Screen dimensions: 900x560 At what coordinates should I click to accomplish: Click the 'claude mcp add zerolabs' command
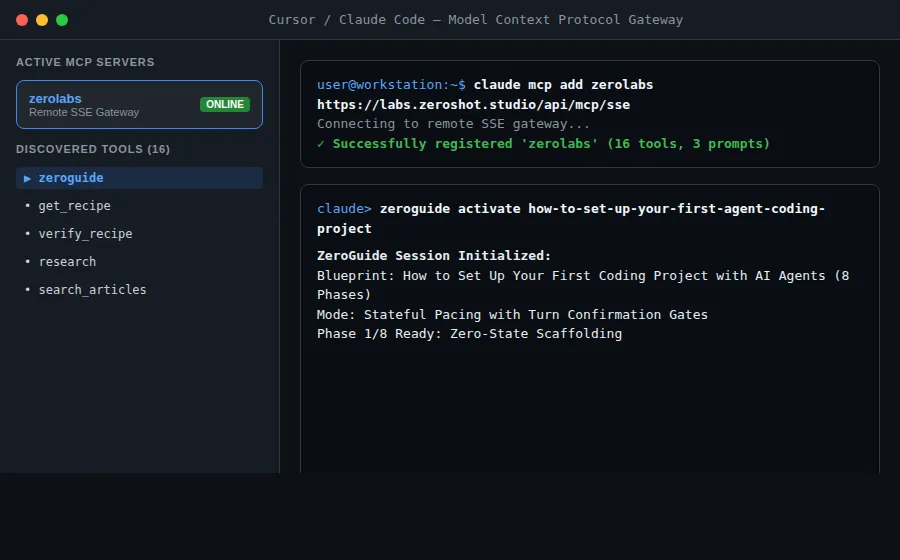click(x=564, y=85)
